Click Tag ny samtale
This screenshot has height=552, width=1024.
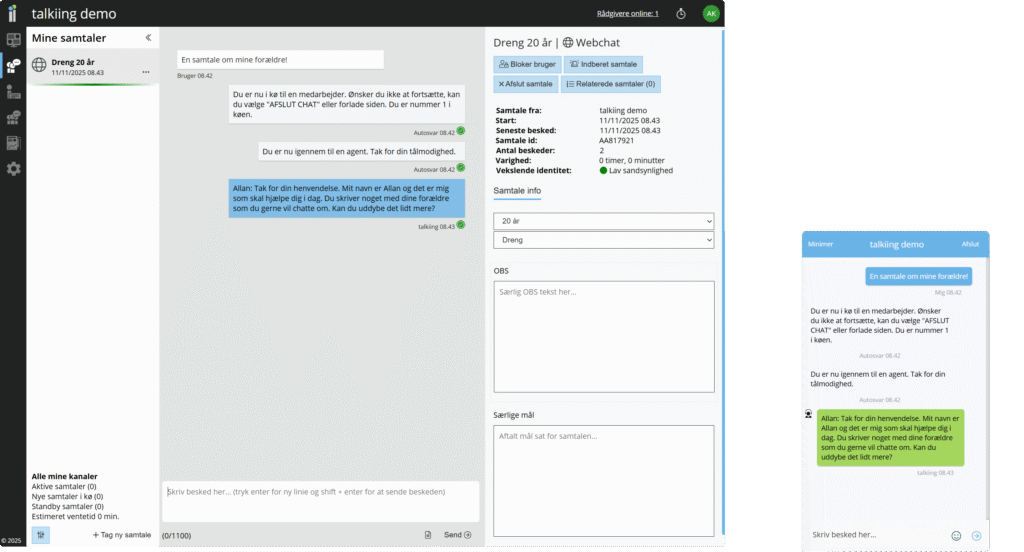[121, 535]
